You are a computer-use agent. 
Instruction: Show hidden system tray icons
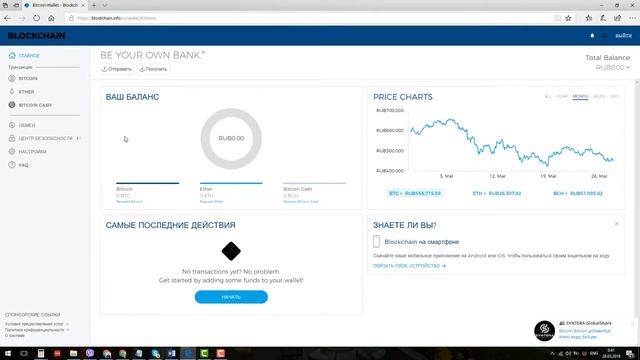552,353
